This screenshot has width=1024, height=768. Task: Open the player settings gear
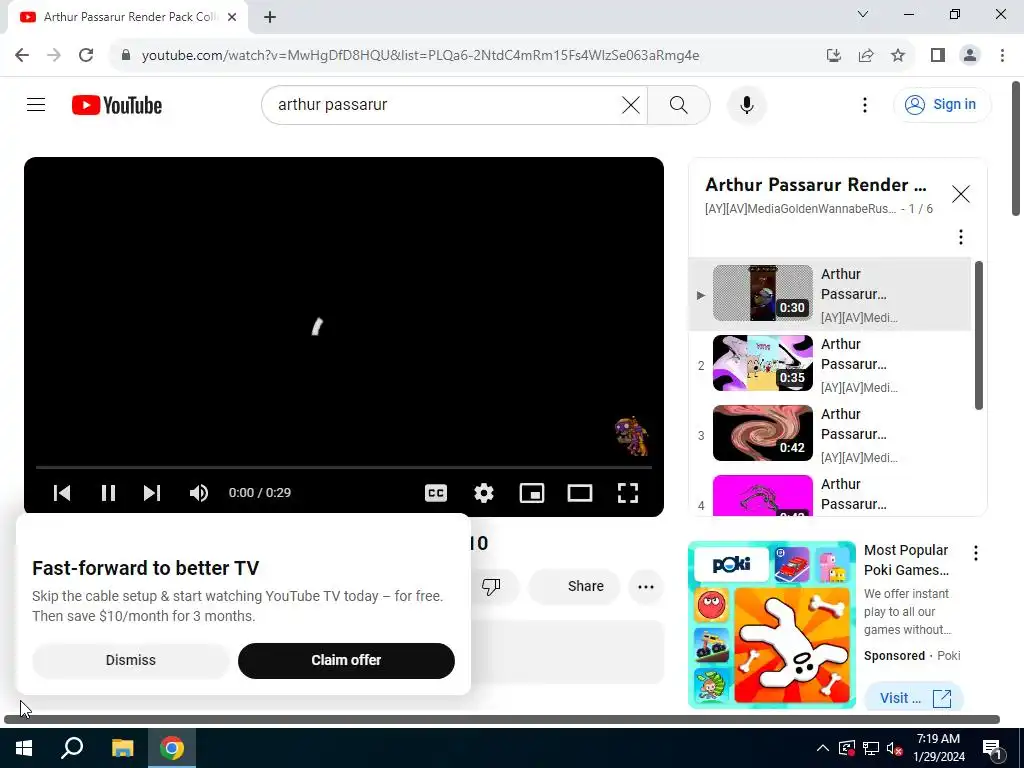484,492
